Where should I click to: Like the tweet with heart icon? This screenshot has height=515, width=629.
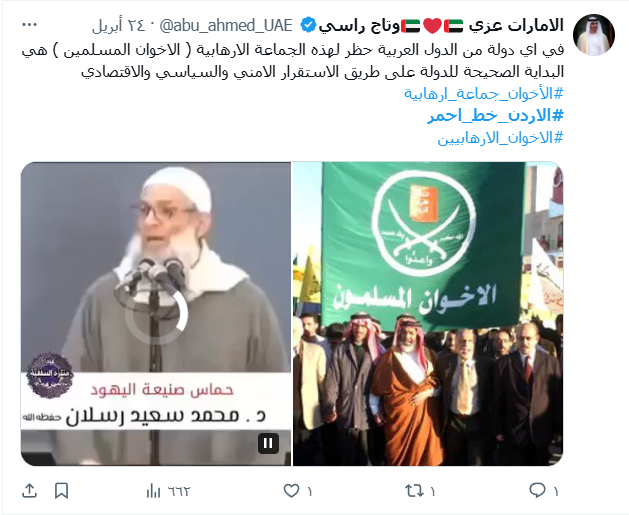pos(292,491)
